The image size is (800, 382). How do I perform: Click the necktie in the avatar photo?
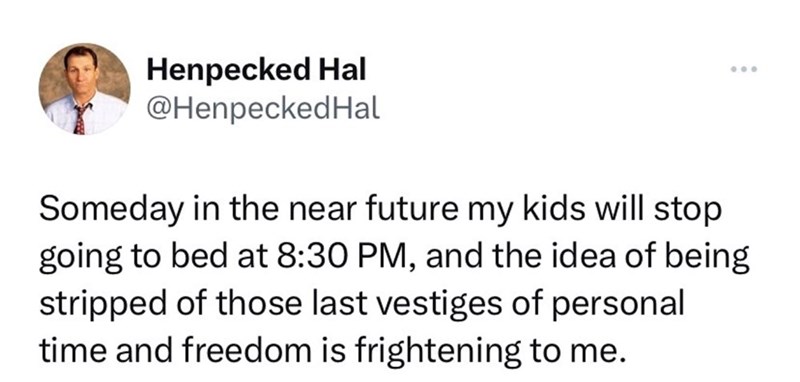[x=80, y=118]
